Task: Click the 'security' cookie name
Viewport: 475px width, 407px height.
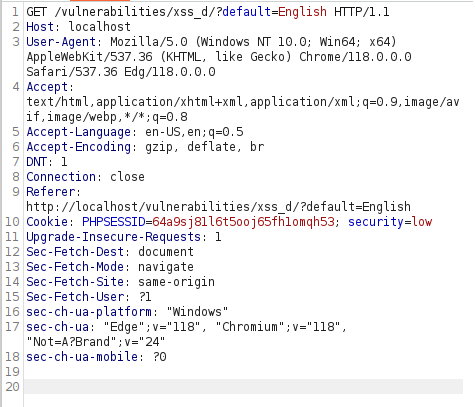Action: (x=376, y=222)
